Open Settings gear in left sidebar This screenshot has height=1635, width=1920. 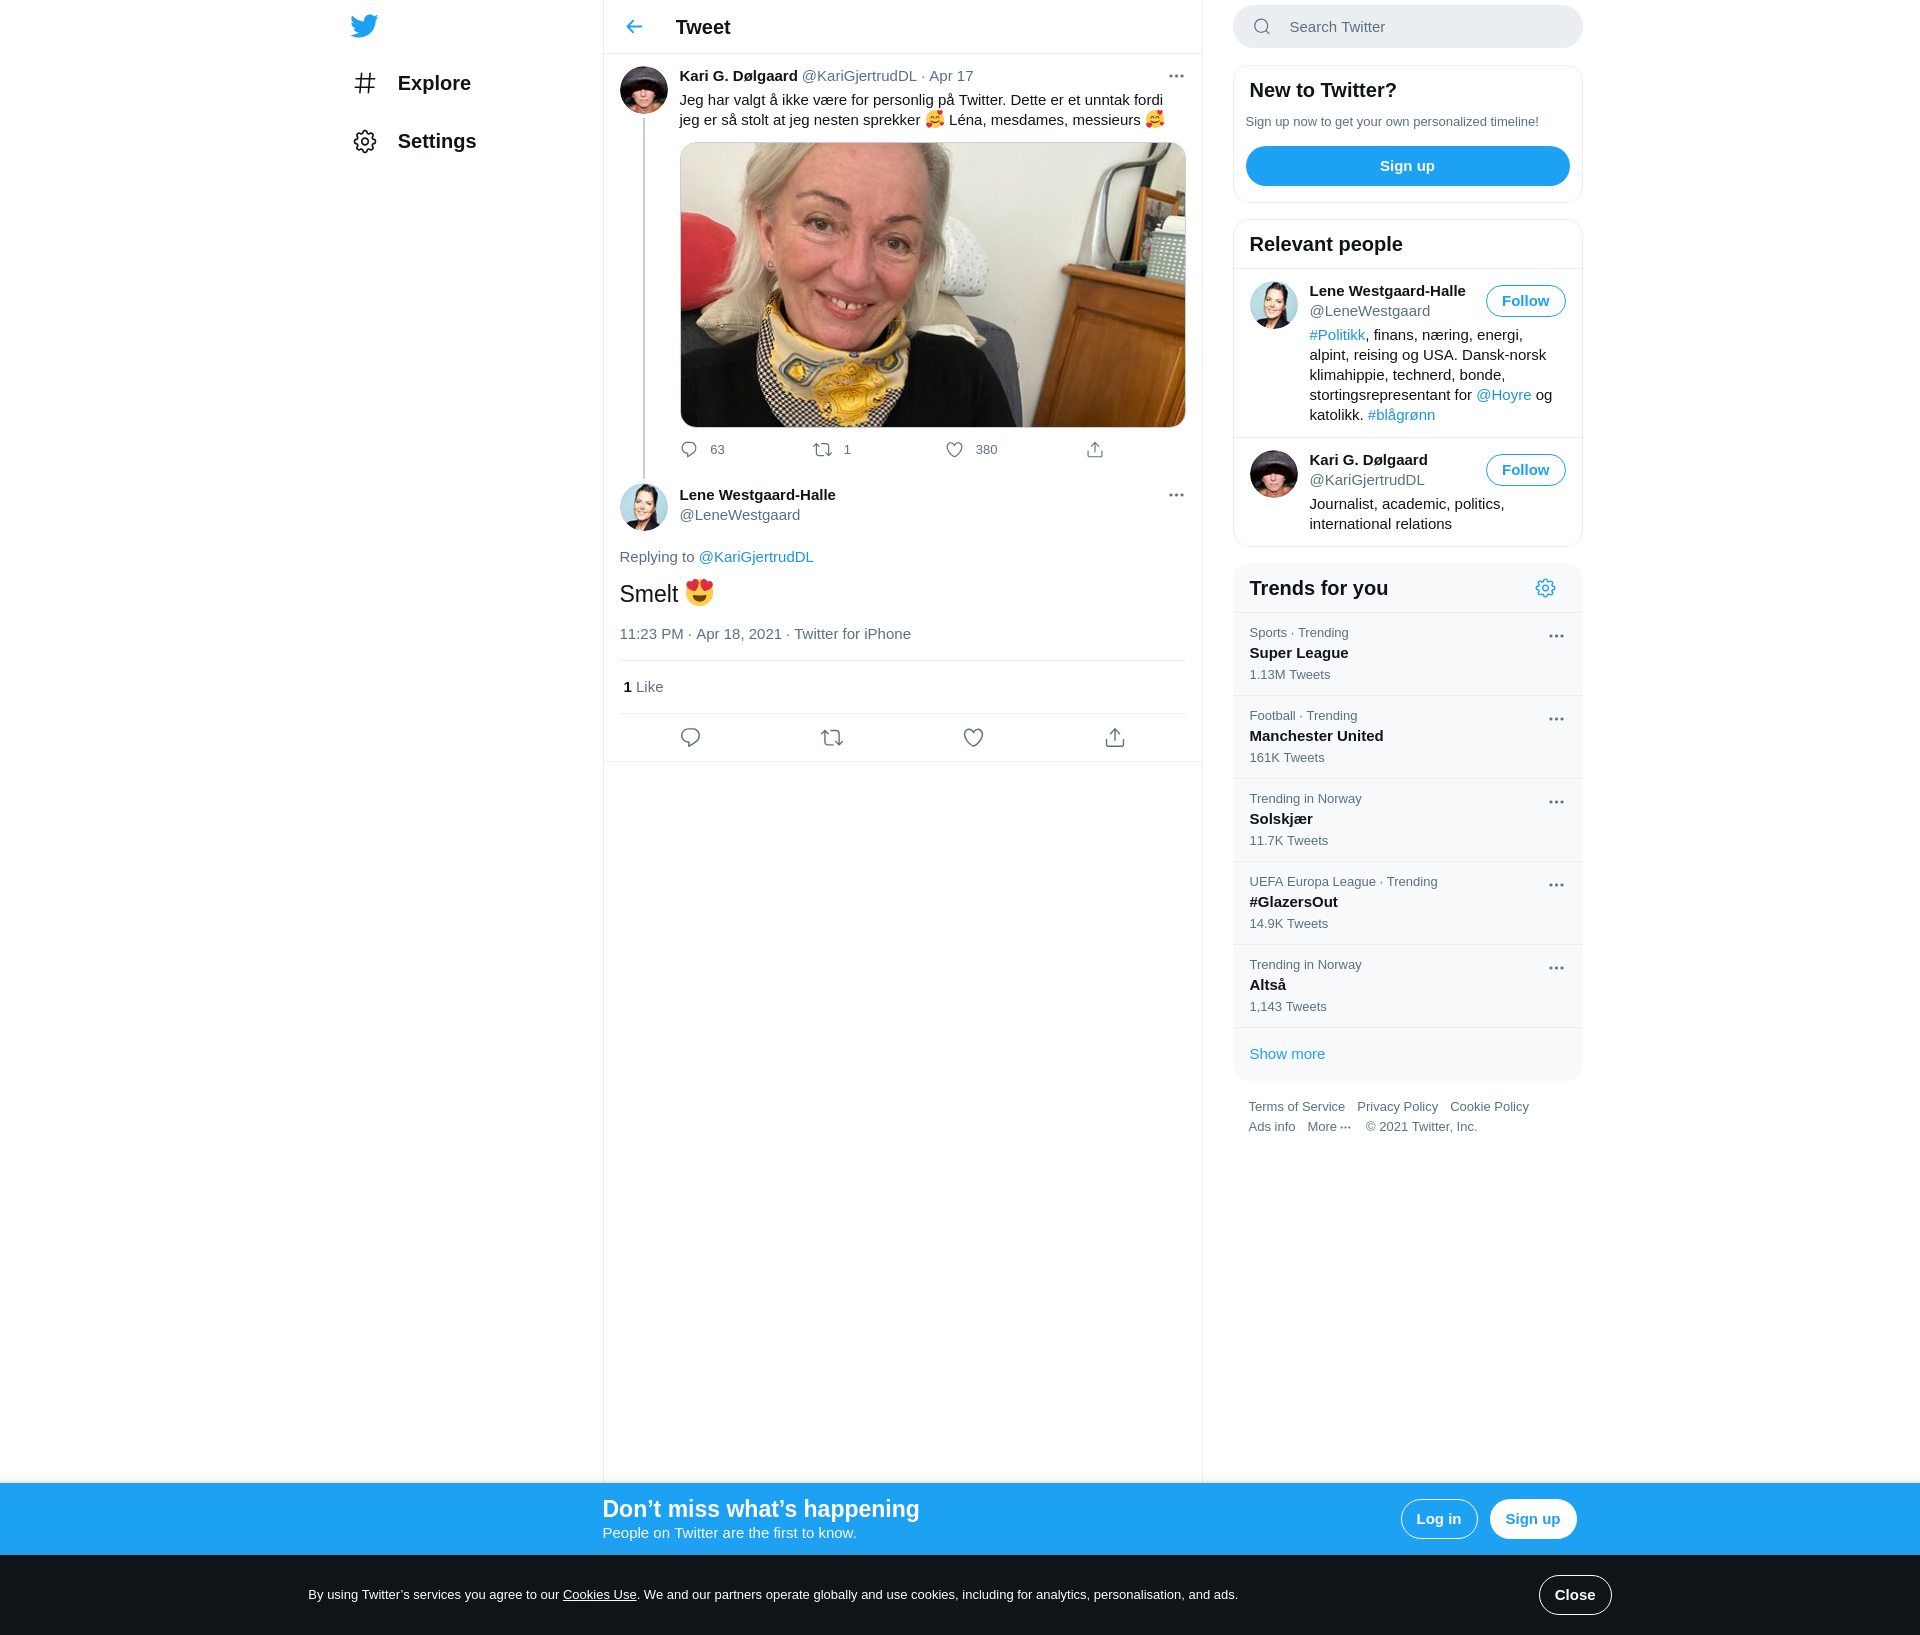365,141
